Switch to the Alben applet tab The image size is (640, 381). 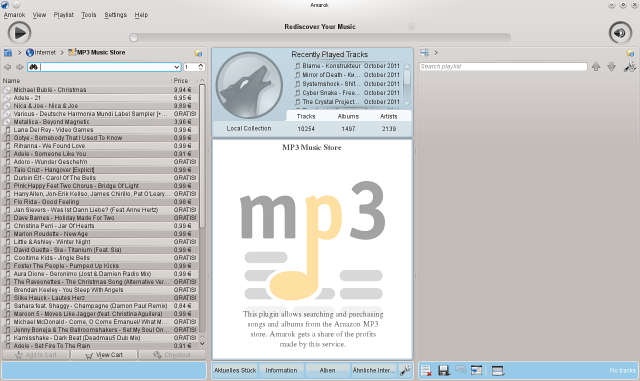[x=327, y=370]
